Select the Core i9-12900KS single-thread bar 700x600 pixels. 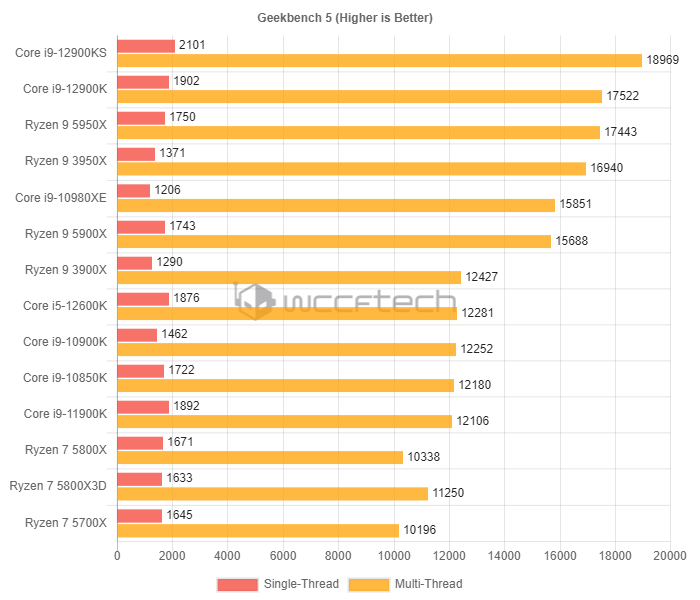[x=146, y=46]
